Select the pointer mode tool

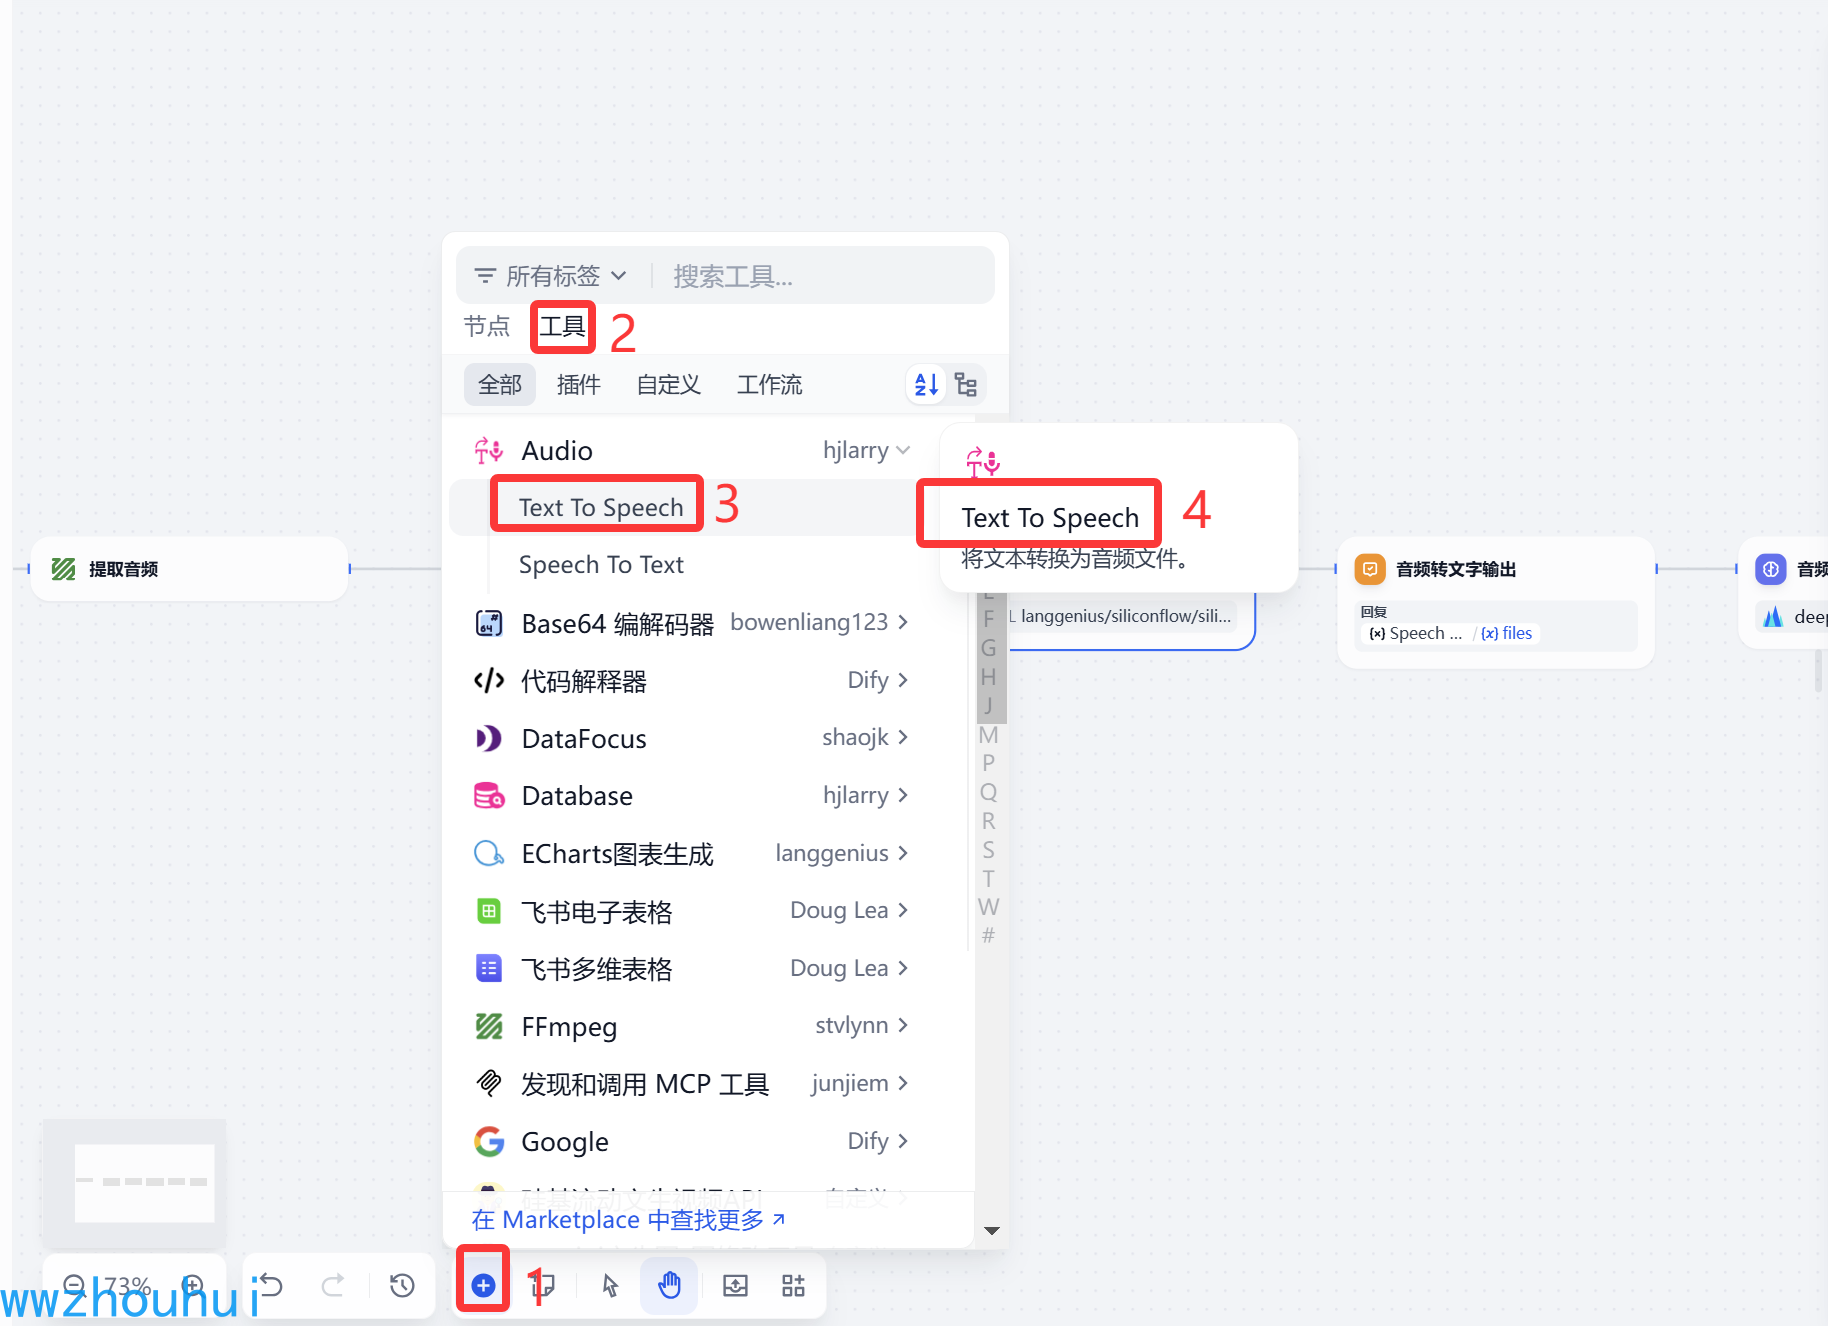click(610, 1285)
